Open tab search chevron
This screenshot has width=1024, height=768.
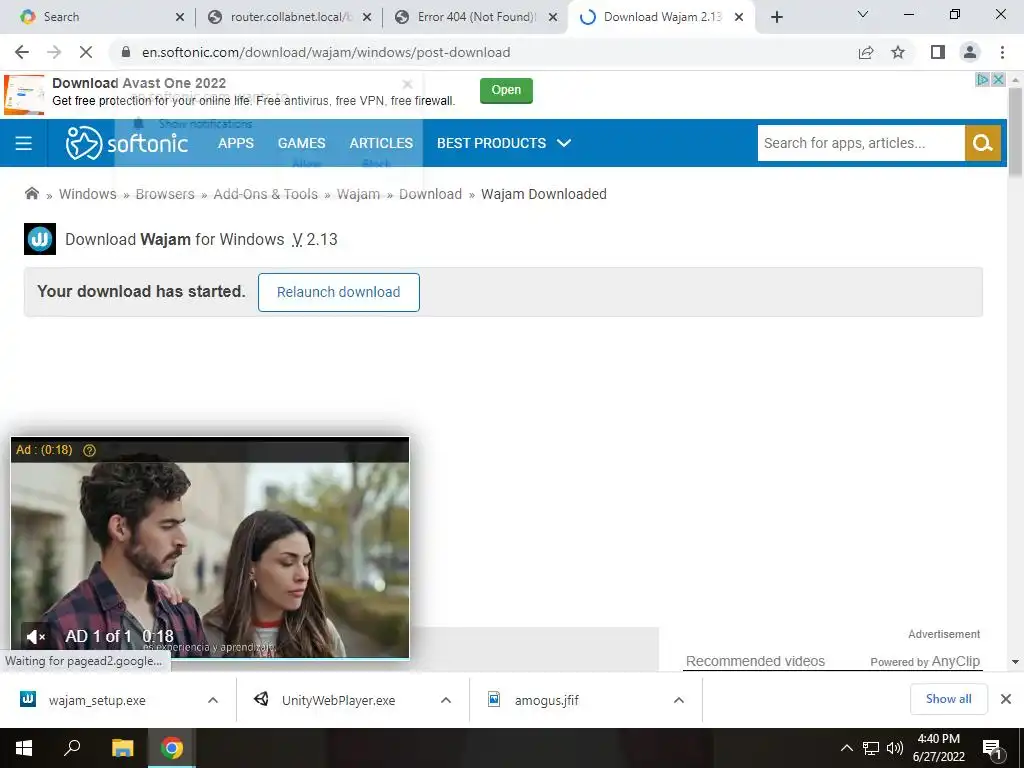point(863,14)
